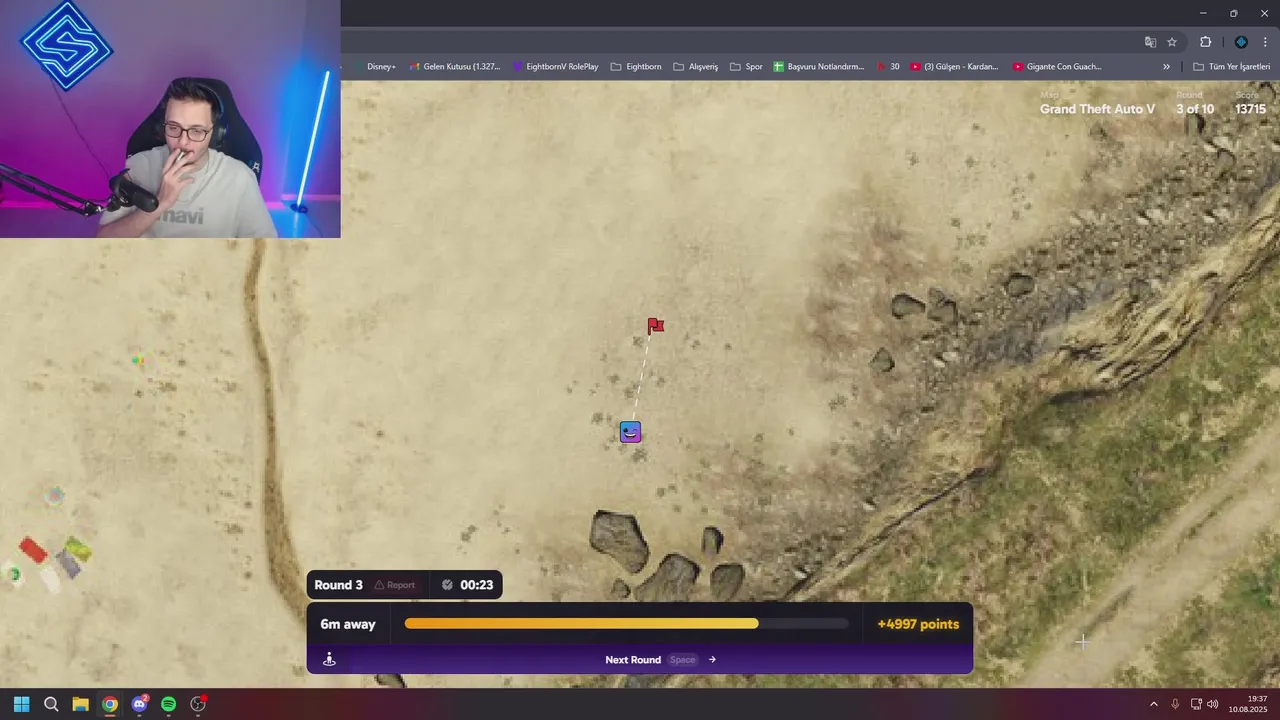The width and height of the screenshot is (1280, 720).
Task: Click the 3 of 10 round counter
Action: (x=1195, y=109)
